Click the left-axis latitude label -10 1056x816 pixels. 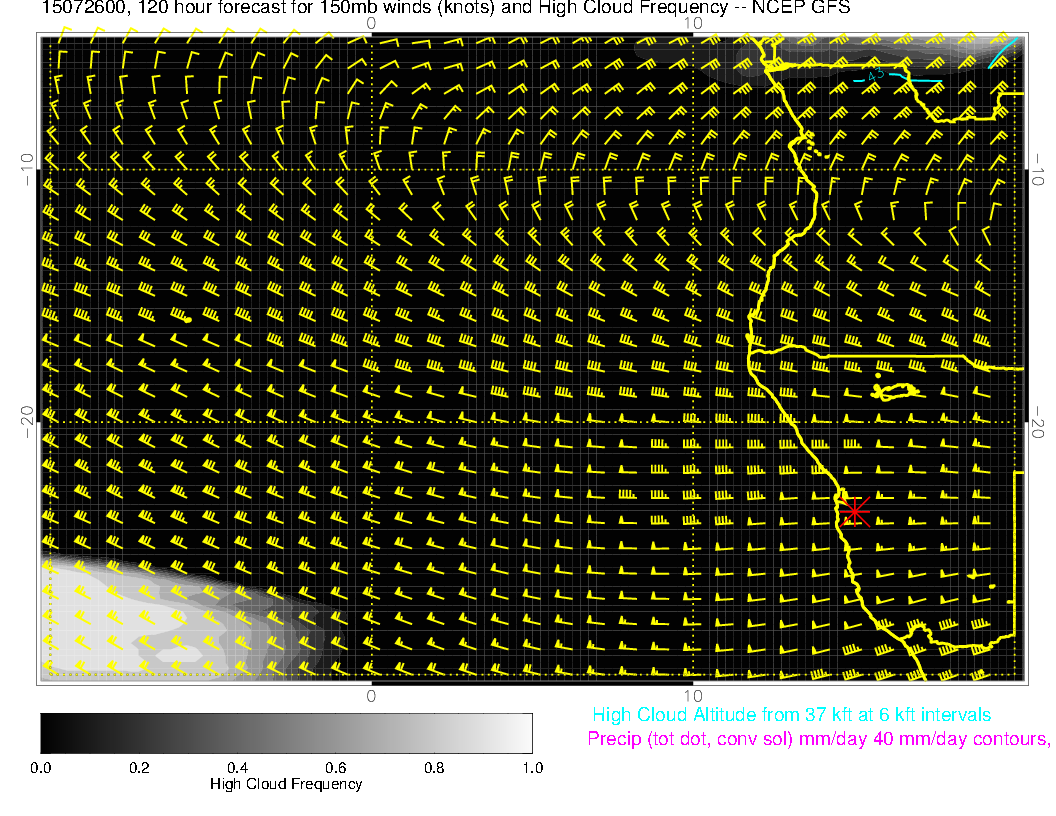click(x=27, y=169)
